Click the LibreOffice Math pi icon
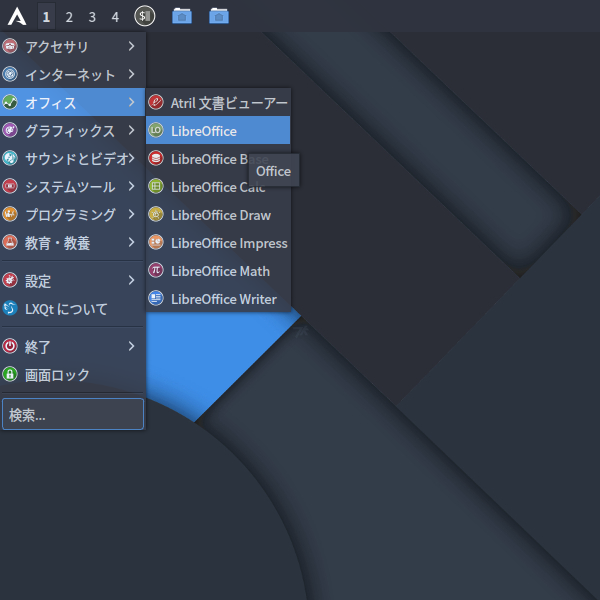Image resolution: width=600 pixels, height=600 pixels. (x=156, y=270)
